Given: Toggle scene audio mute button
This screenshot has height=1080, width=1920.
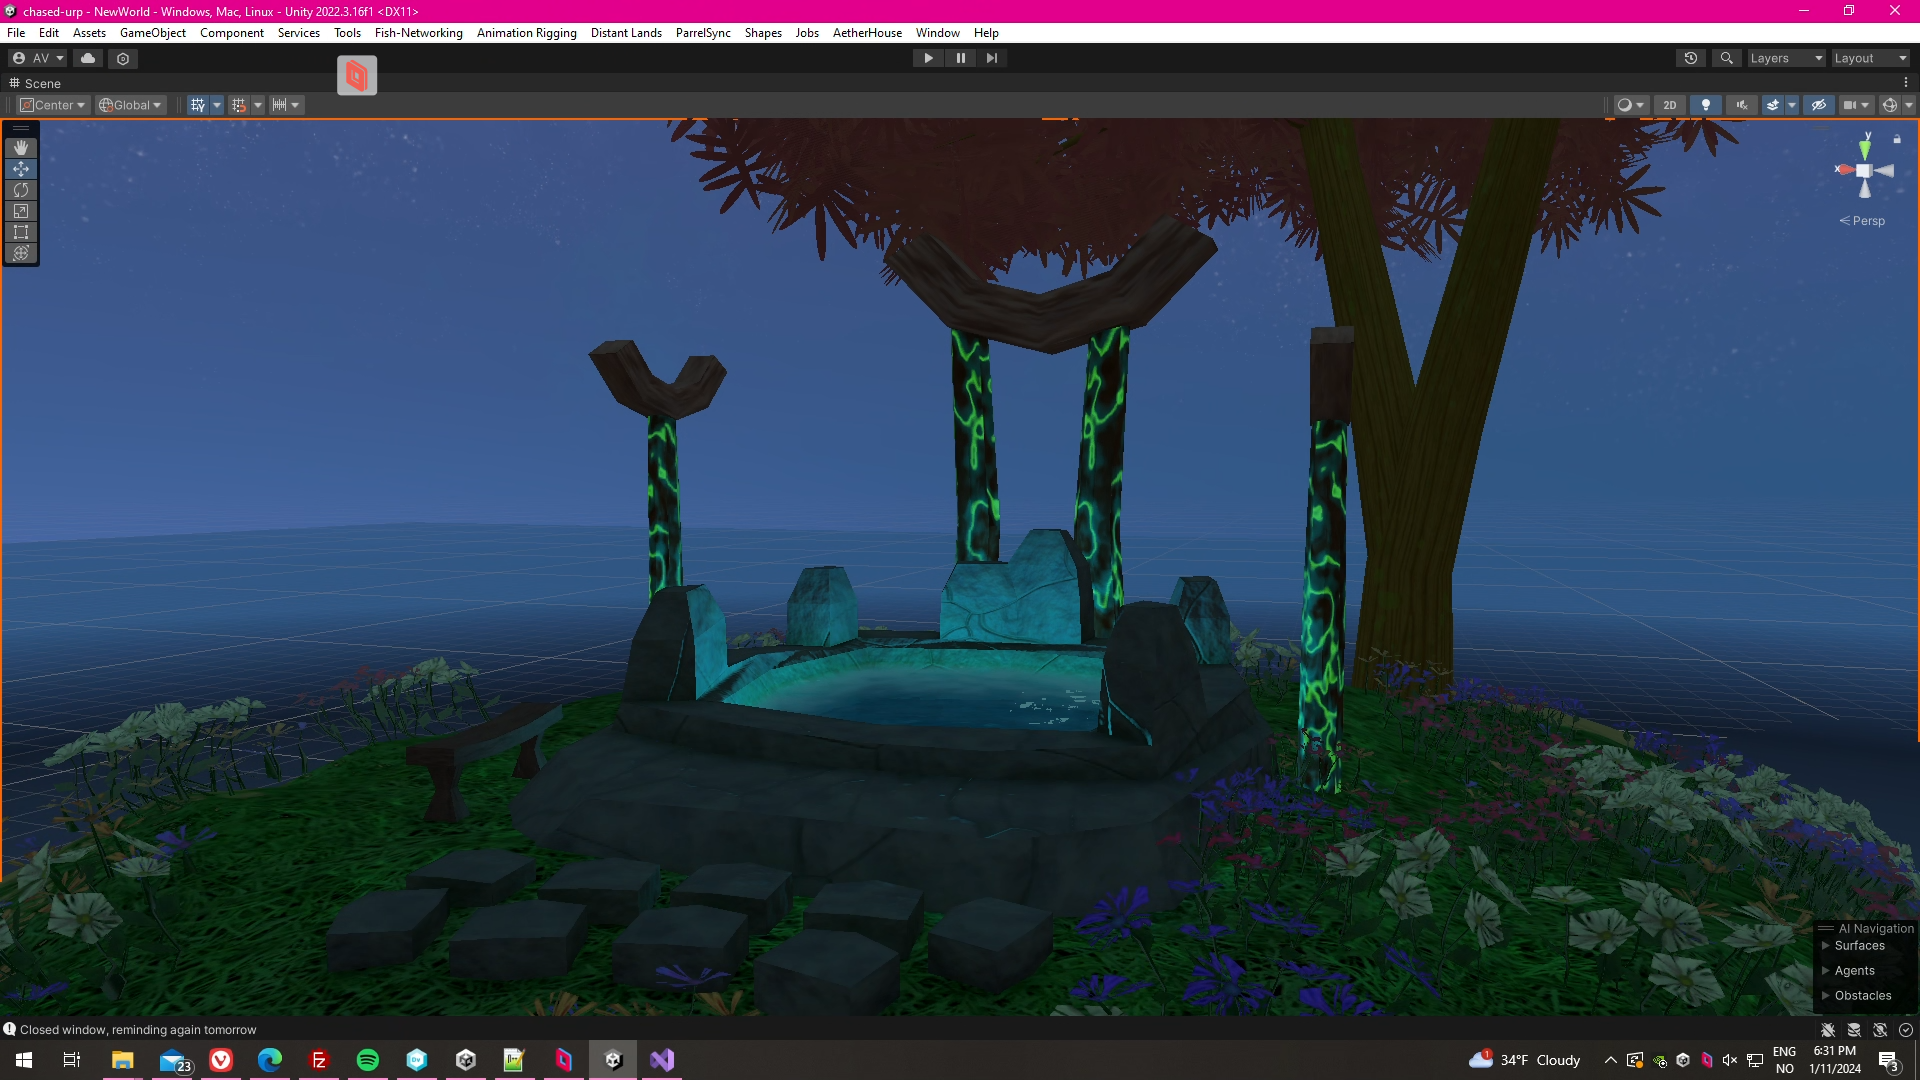Looking at the screenshot, I should point(1742,105).
